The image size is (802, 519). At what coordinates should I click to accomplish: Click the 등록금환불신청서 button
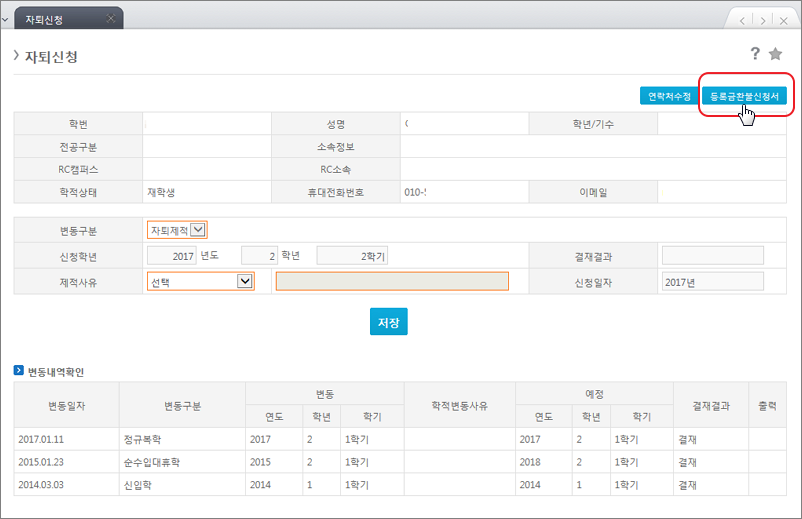pyautogui.click(x=745, y=96)
